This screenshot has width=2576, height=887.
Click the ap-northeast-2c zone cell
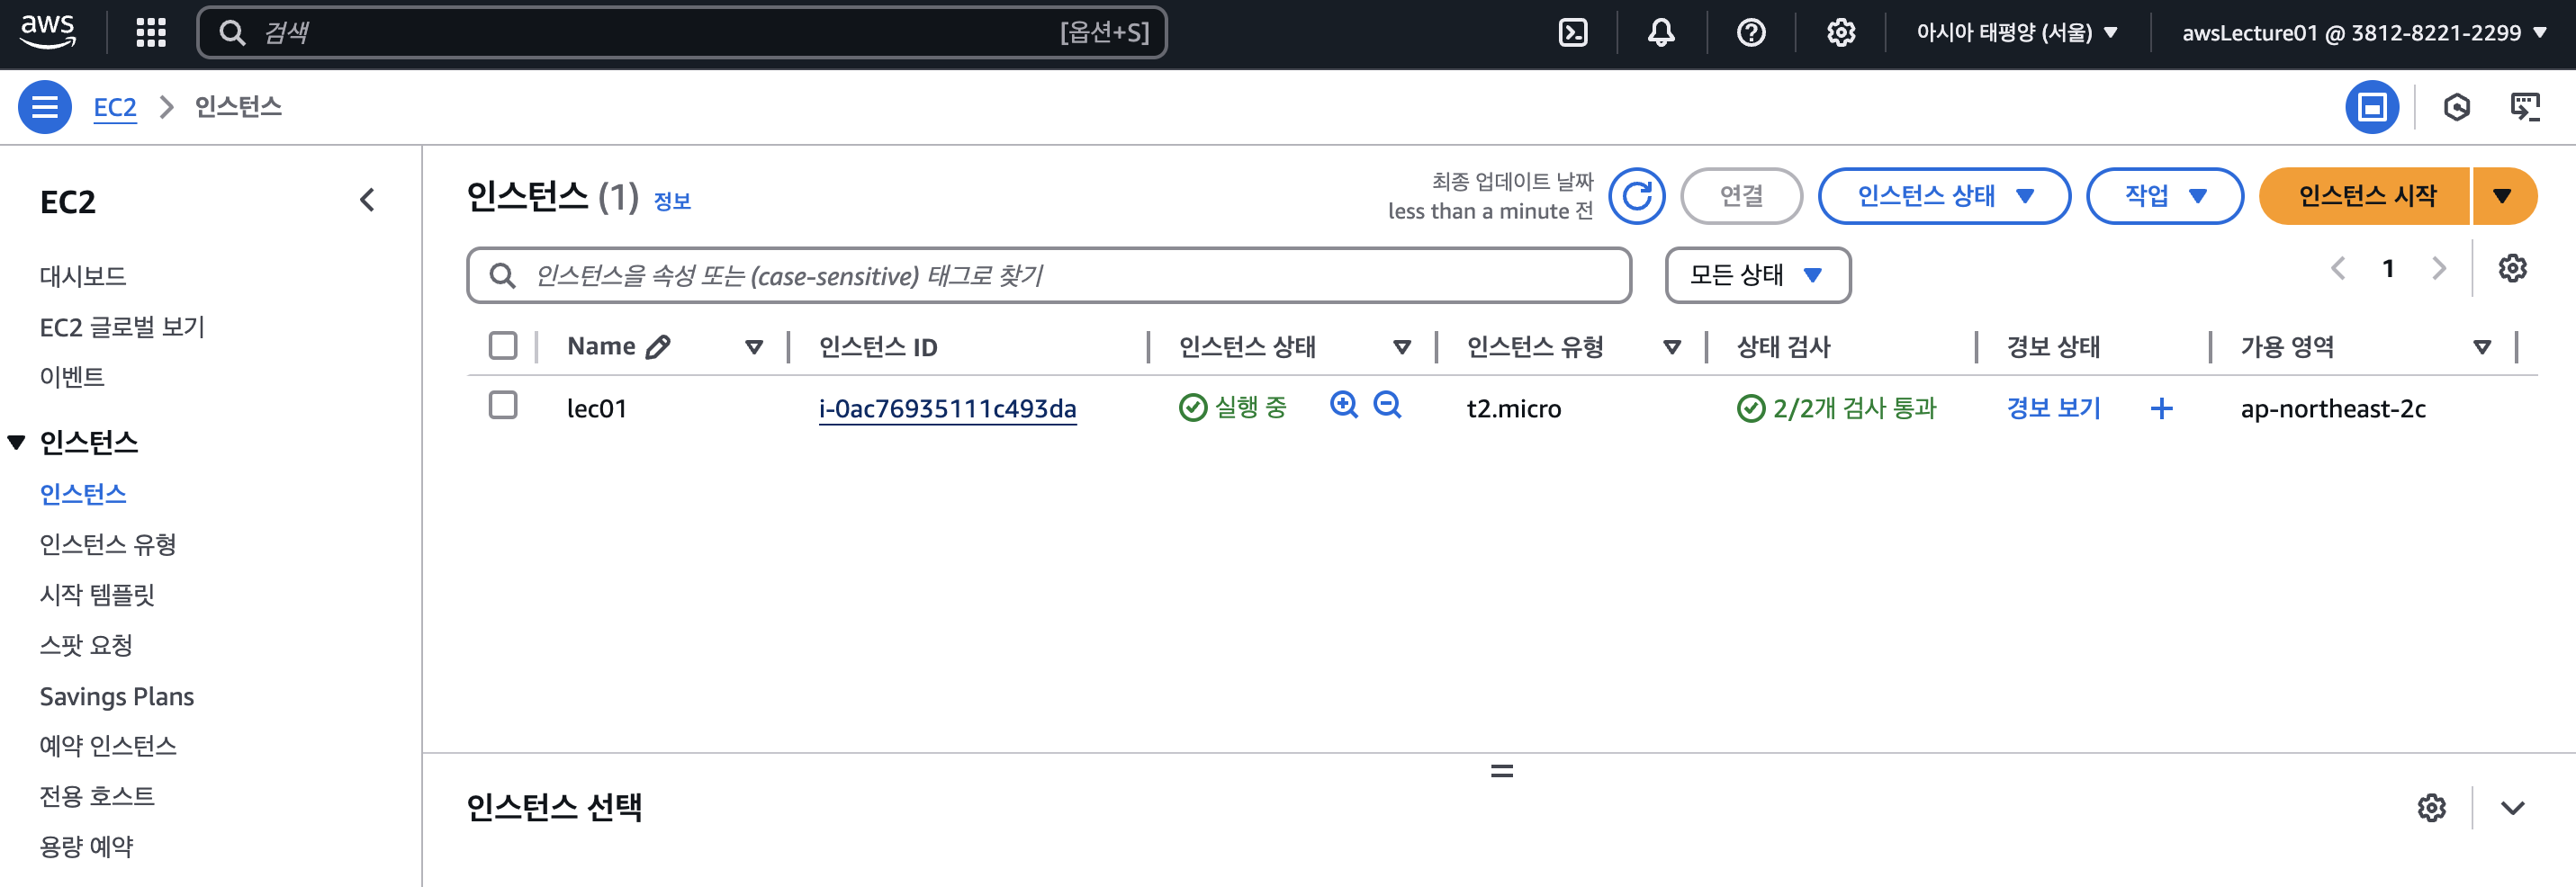[x=2332, y=408]
